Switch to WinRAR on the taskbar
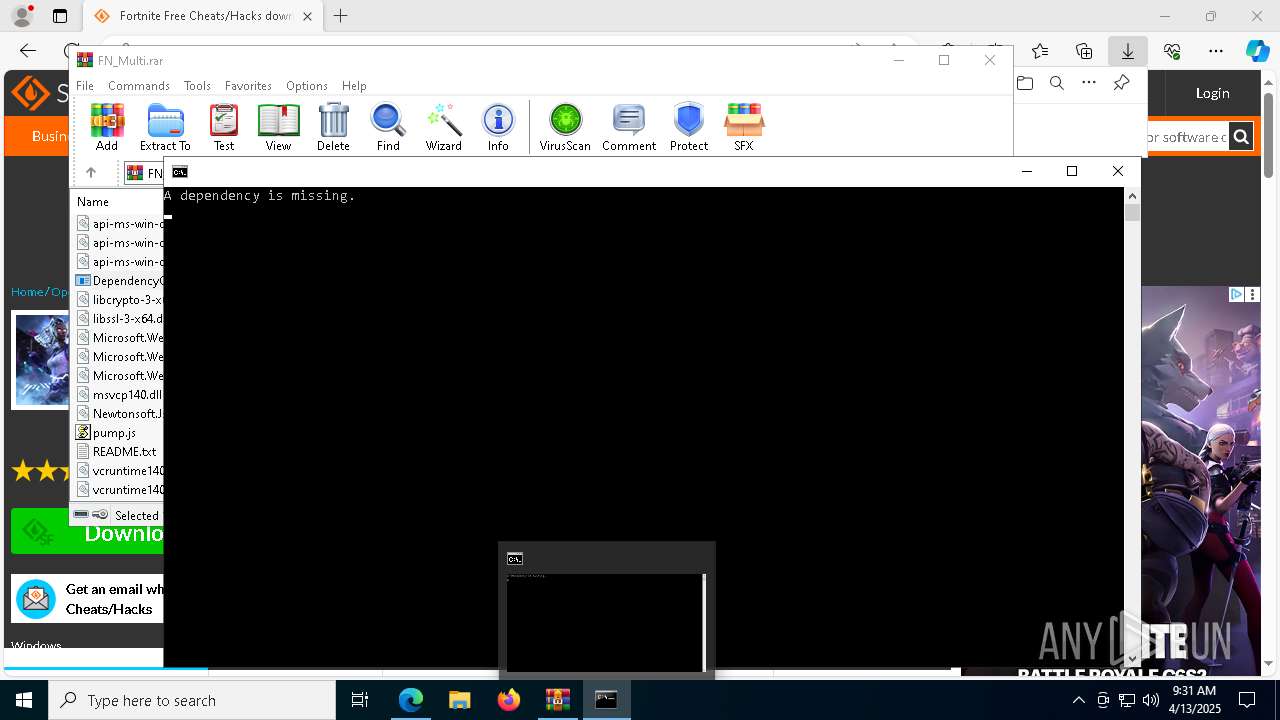The image size is (1280, 720). pyautogui.click(x=558, y=700)
